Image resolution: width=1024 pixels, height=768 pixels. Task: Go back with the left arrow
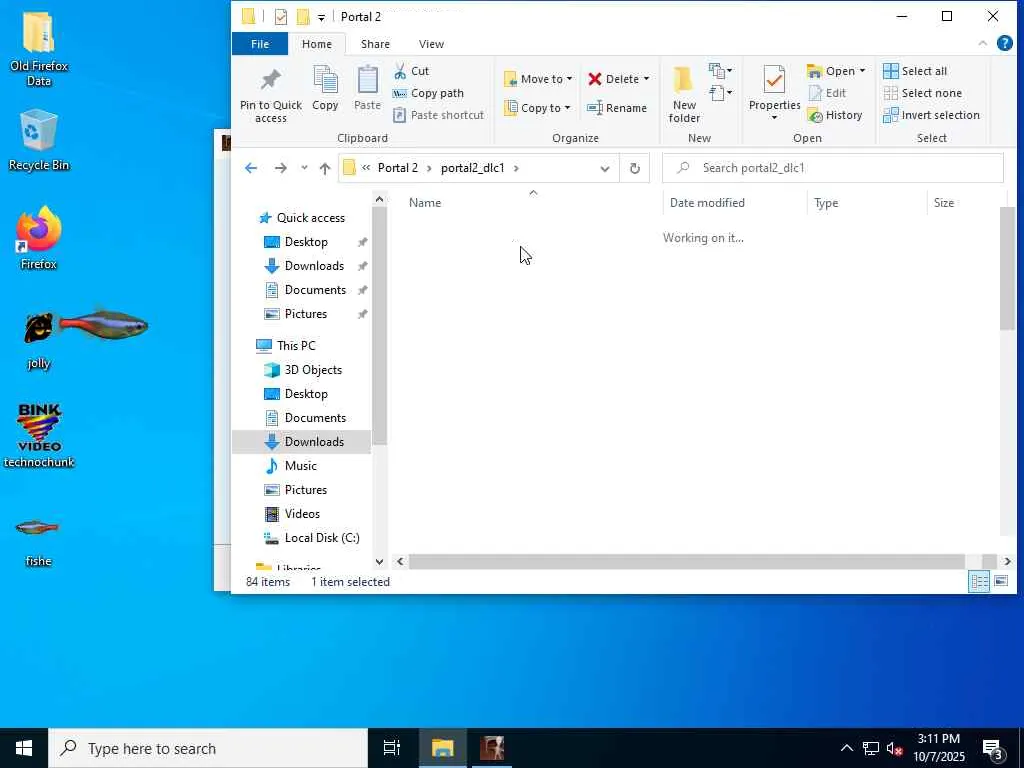[251, 168]
